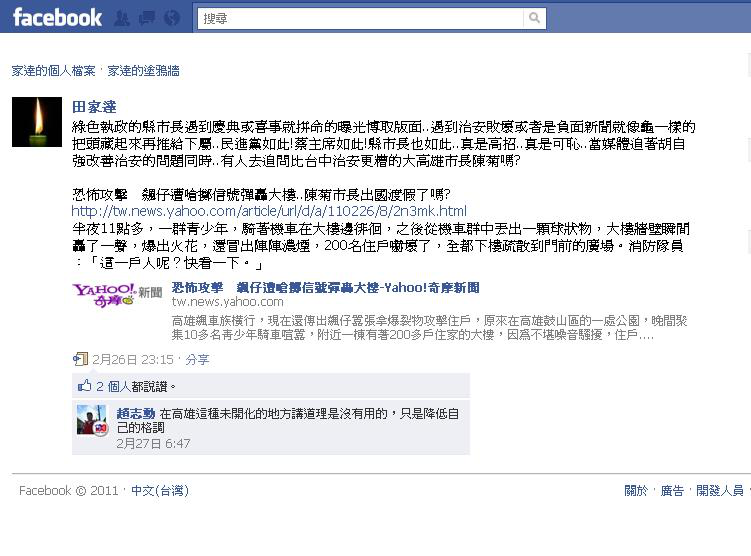Click the Yahoo!奇摩 news logo thumbnail

[x=117, y=295]
